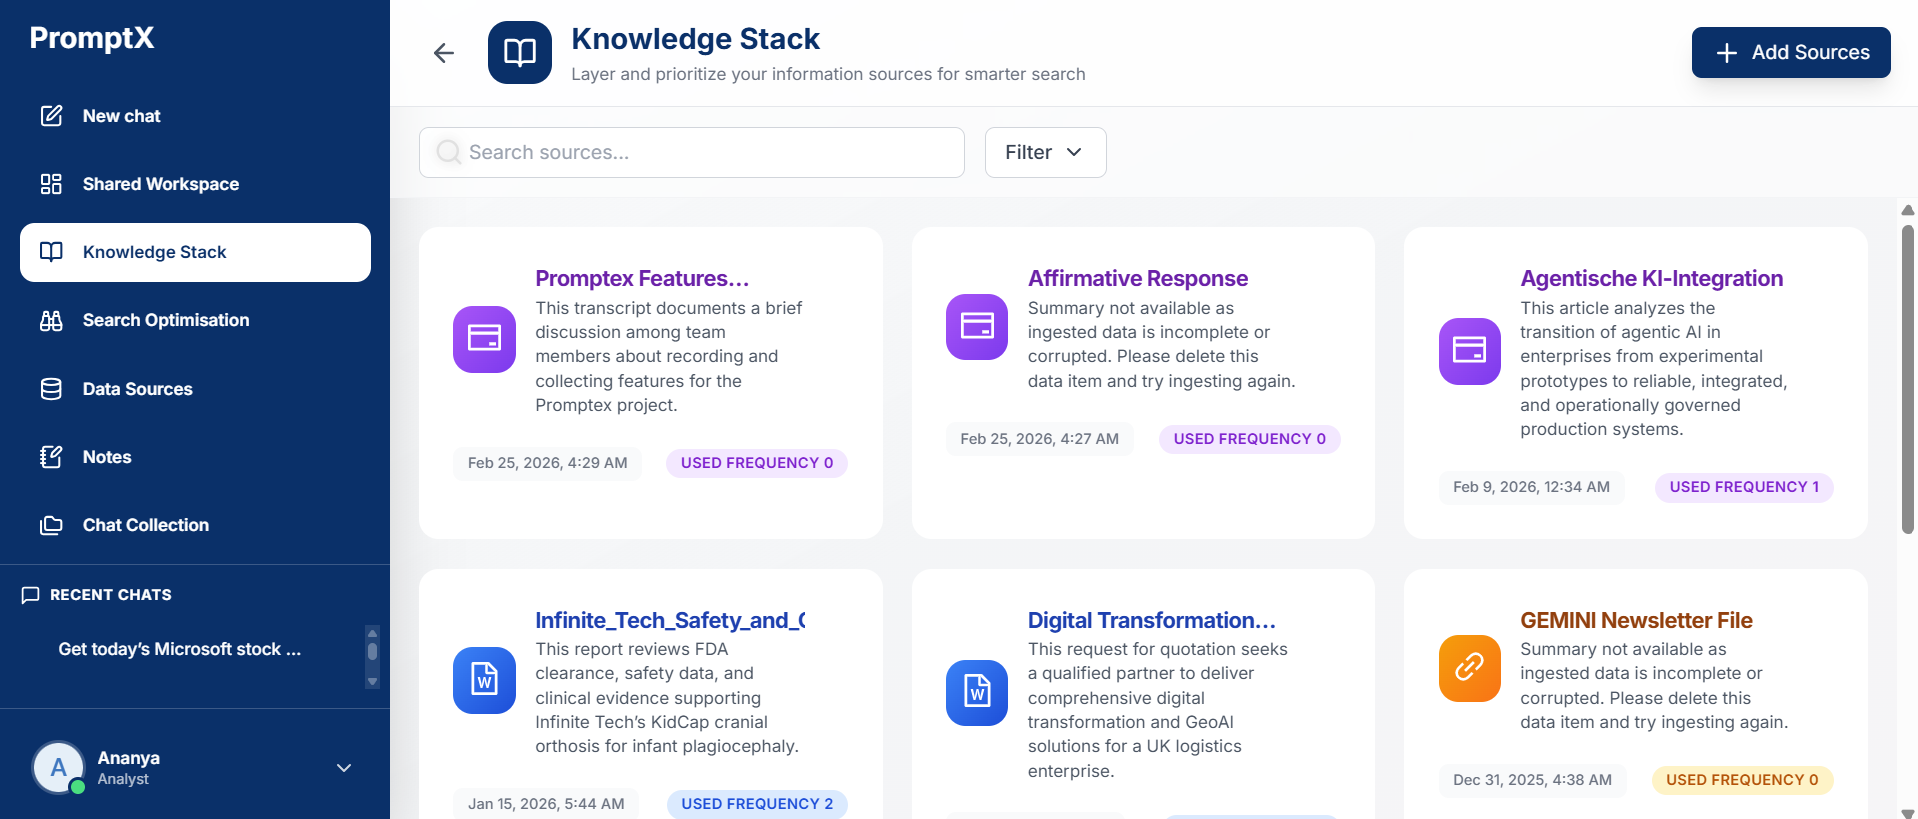Click the Feb 25, 2026, 4:27 AM date
This screenshot has width=1918, height=819.
[1040, 439]
